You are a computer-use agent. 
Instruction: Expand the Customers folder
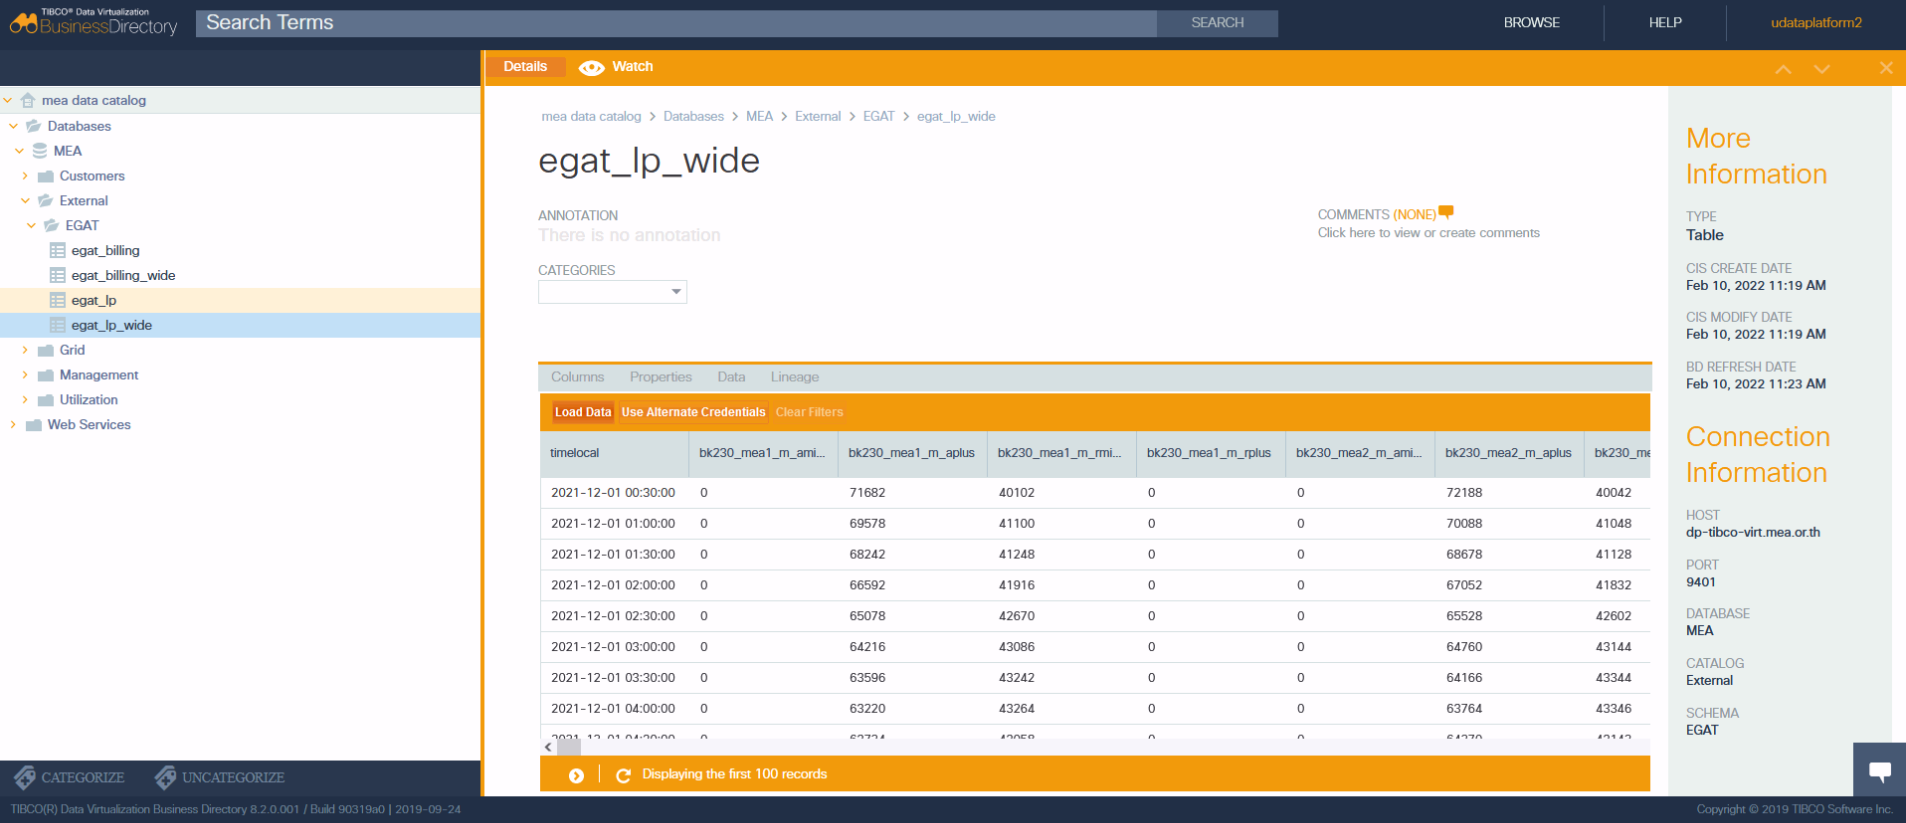pyautogui.click(x=25, y=176)
